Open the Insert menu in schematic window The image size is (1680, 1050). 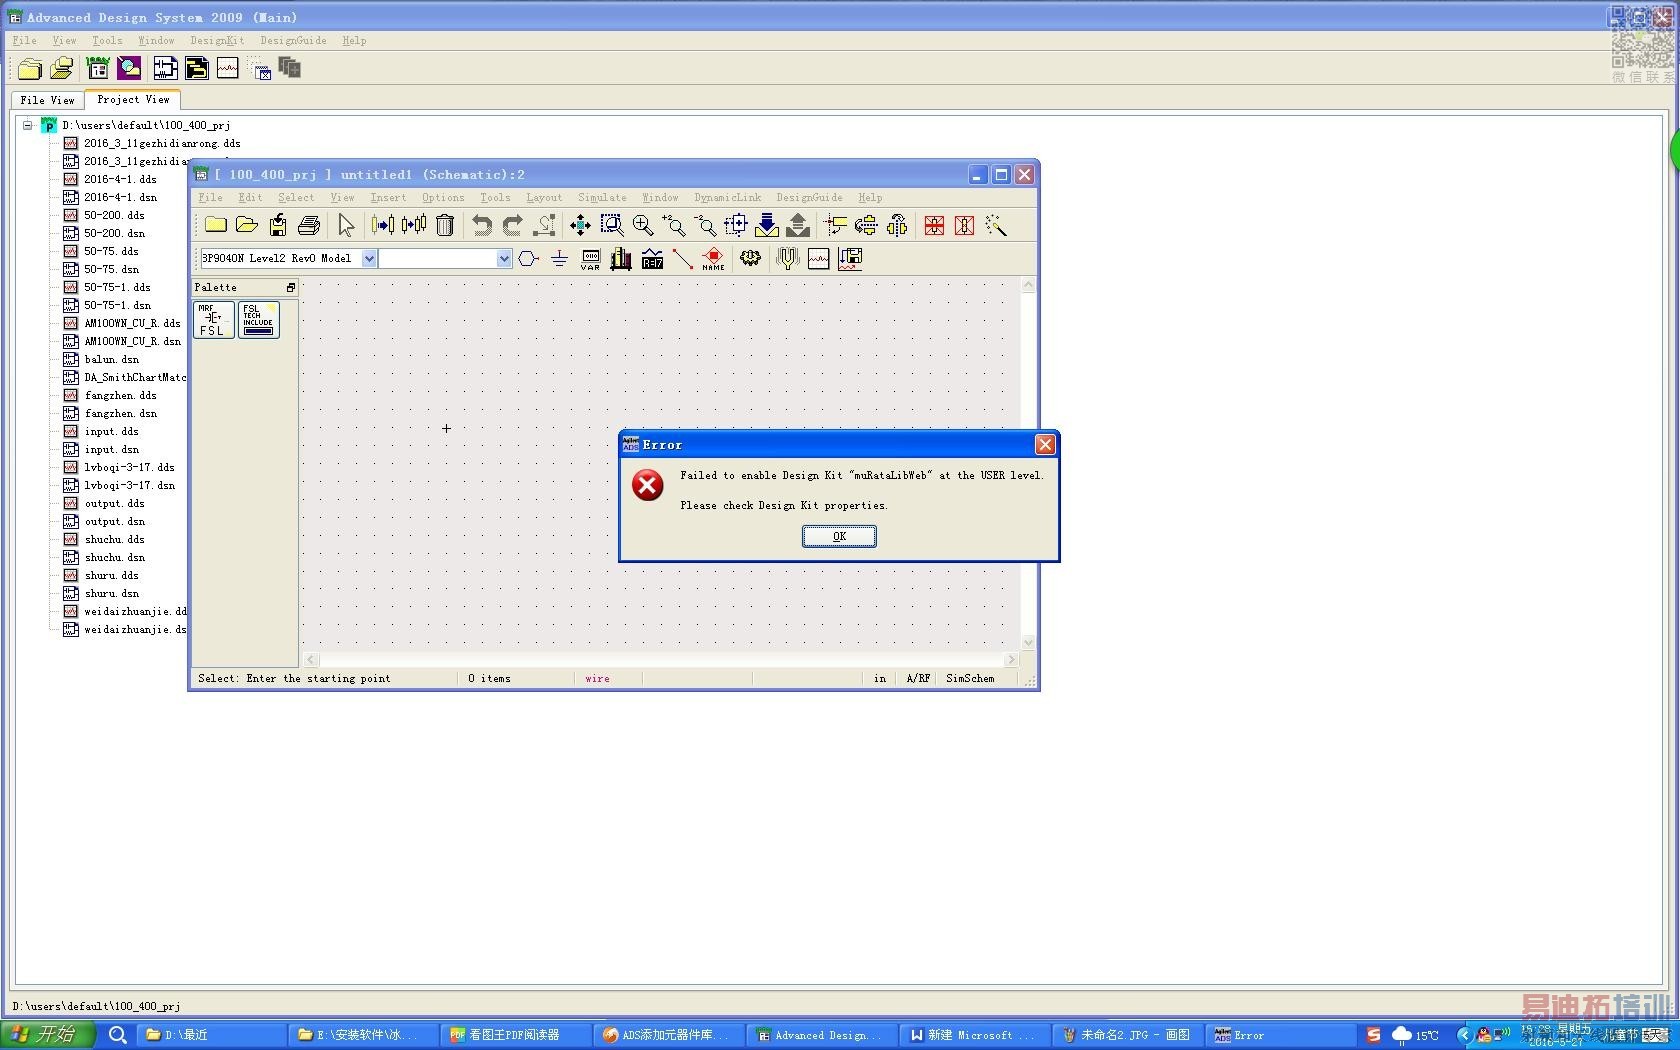pyautogui.click(x=388, y=198)
